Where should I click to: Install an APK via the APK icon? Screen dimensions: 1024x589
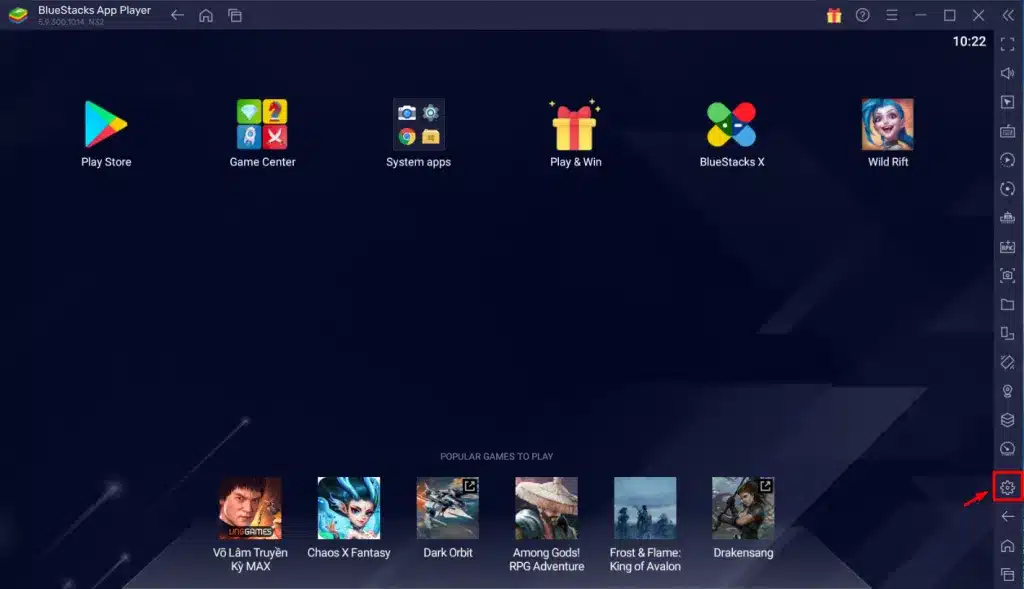pyautogui.click(x=1008, y=247)
